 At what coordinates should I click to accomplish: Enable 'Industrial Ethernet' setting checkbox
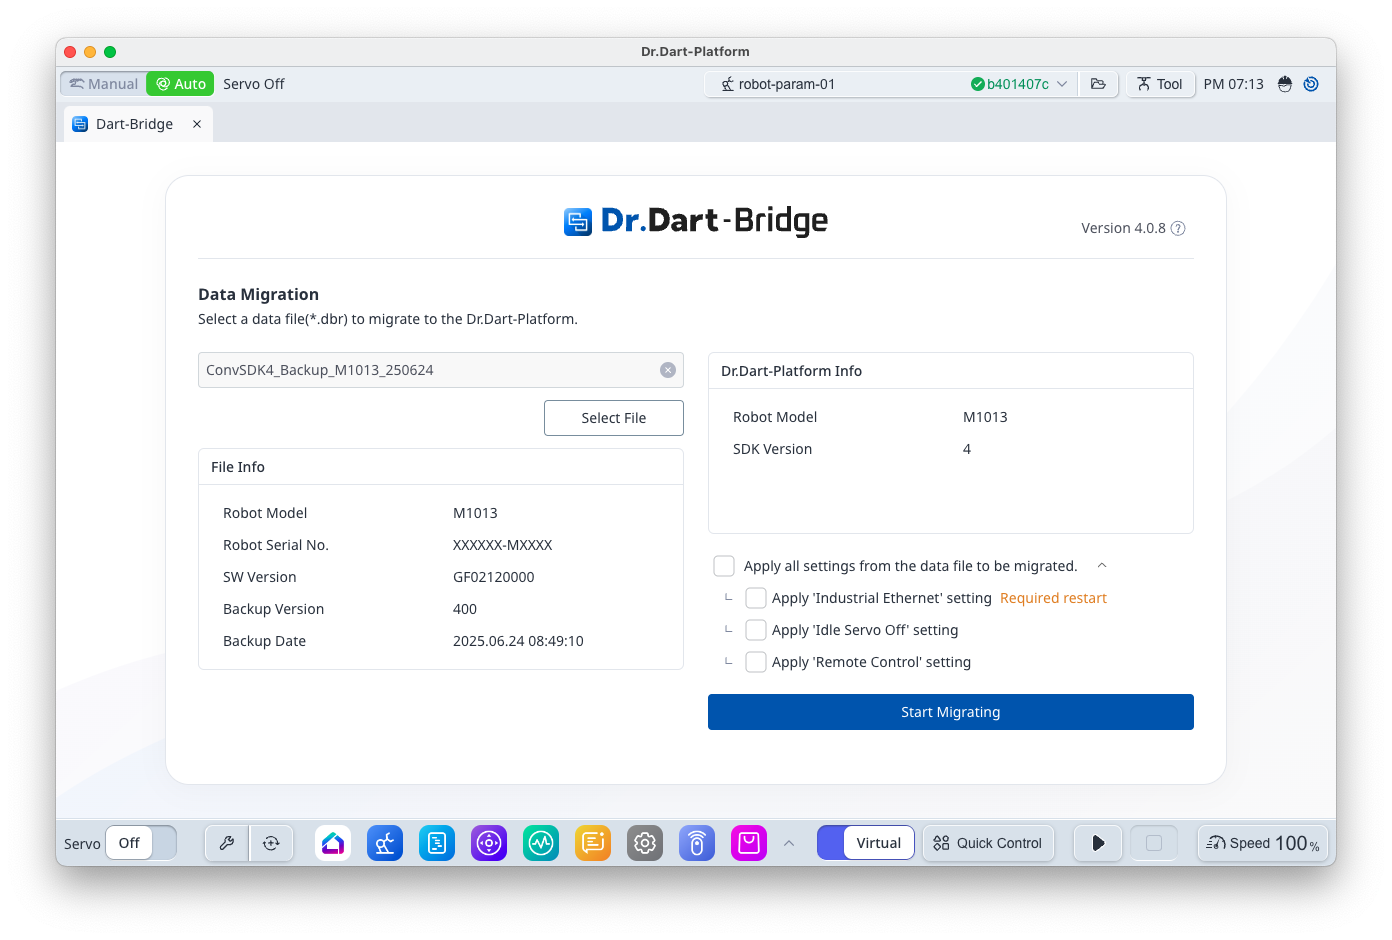[x=756, y=598]
